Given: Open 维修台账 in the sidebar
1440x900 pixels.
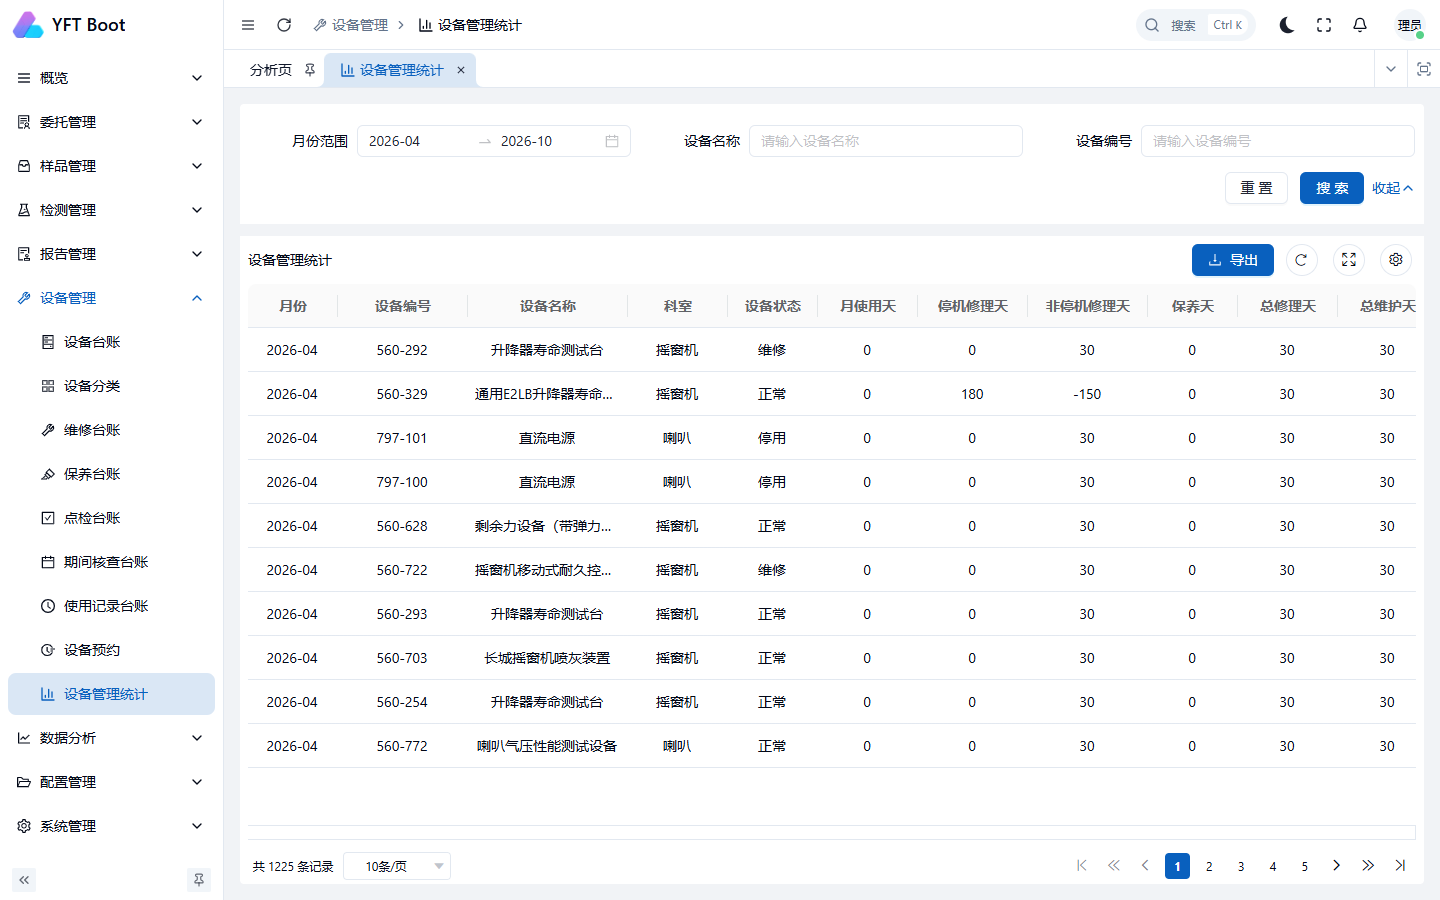Looking at the screenshot, I should click(x=111, y=430).
